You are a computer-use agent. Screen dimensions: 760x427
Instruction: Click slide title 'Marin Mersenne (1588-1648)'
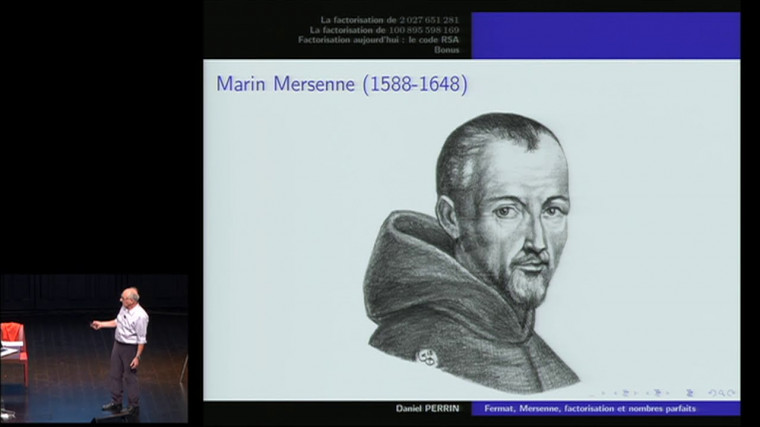pyautogui.click(x=342, y=84)
